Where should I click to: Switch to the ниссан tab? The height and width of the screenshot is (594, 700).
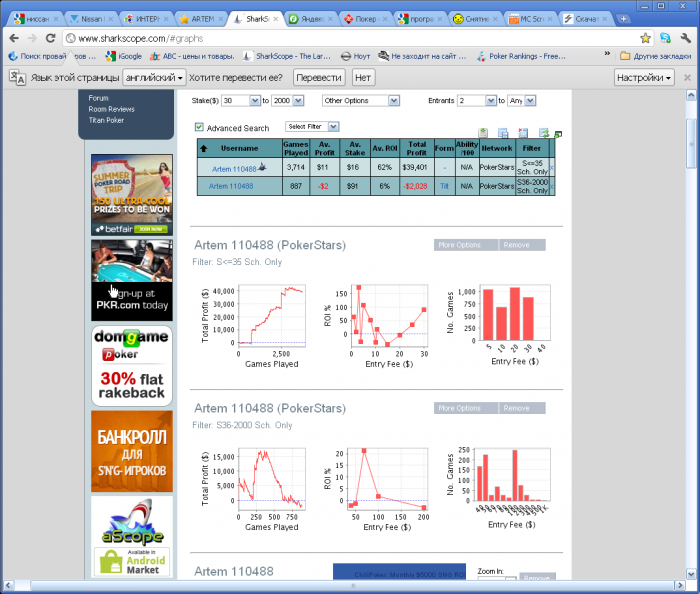click(x=36, y=19)
